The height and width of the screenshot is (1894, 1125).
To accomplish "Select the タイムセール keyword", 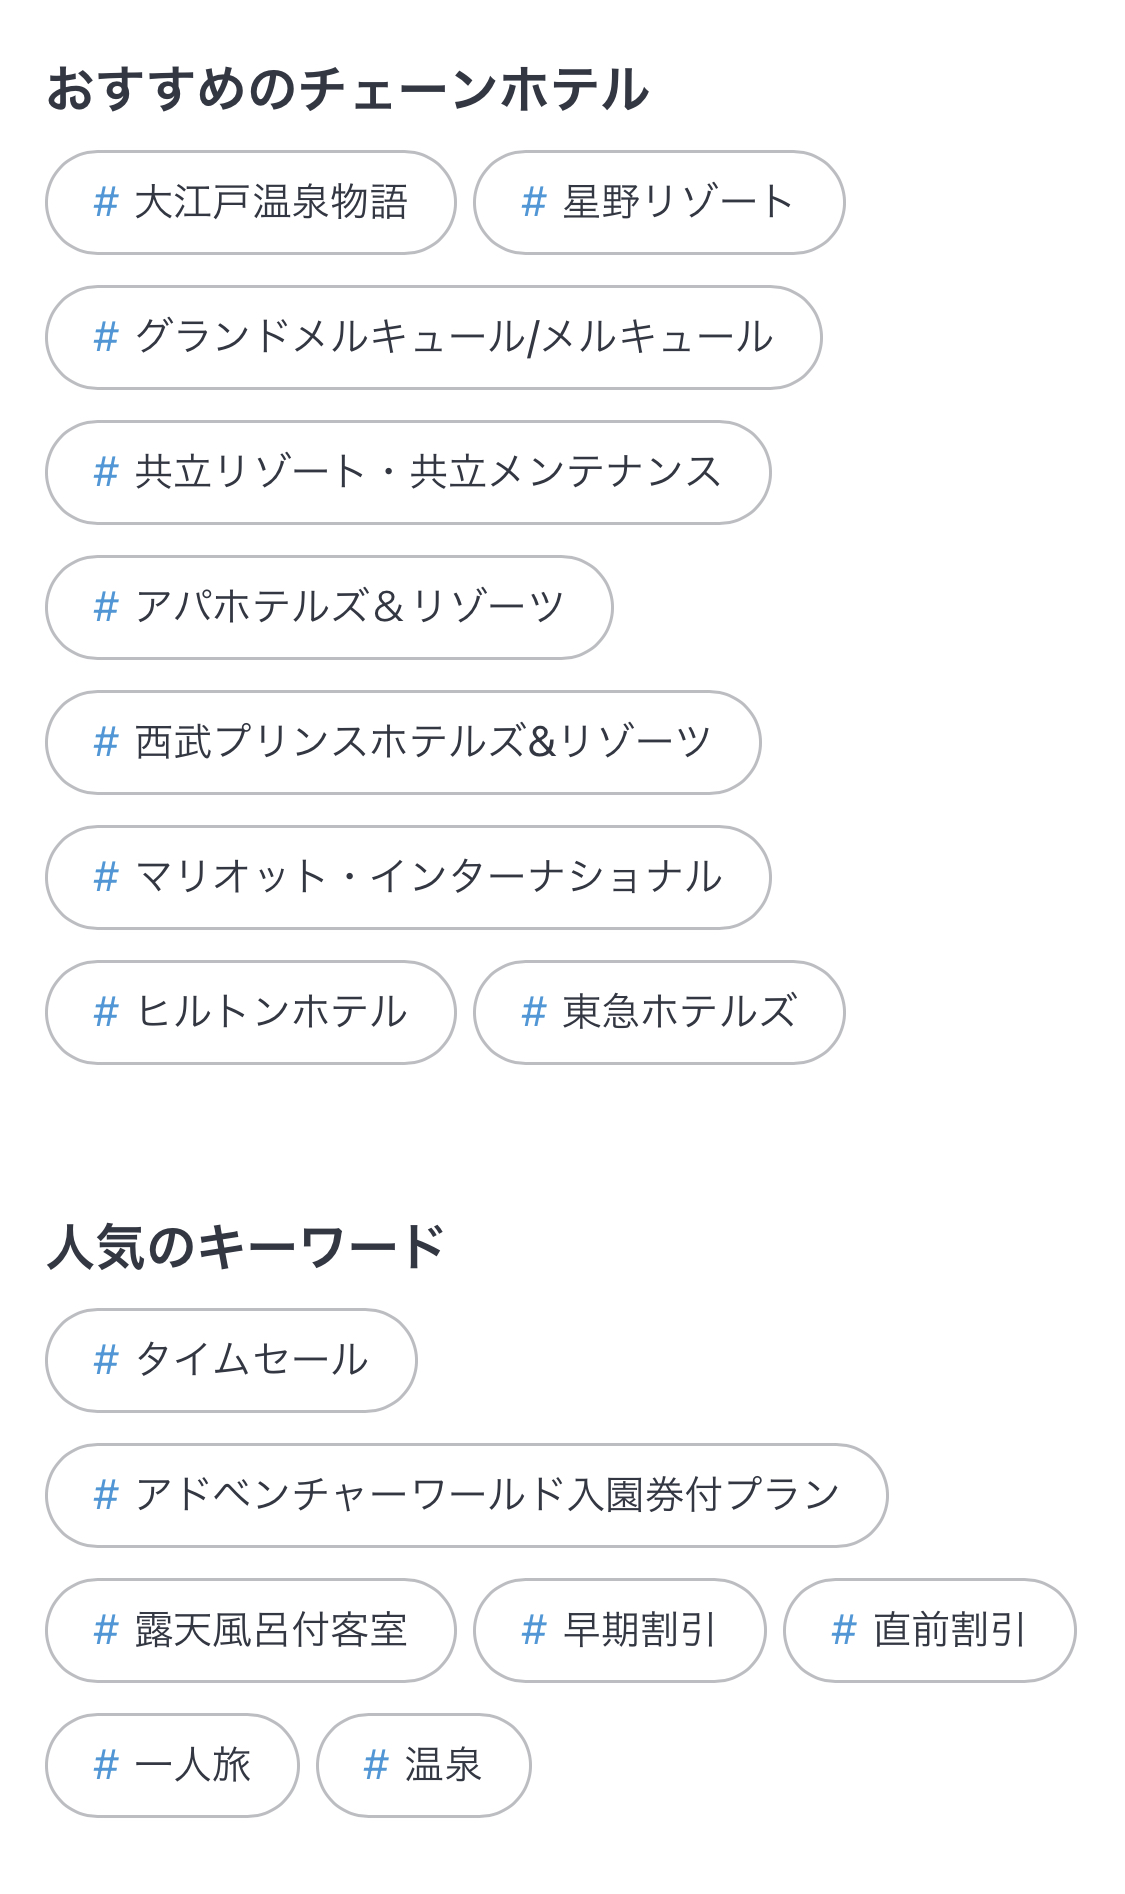I will coord(231,1361).
